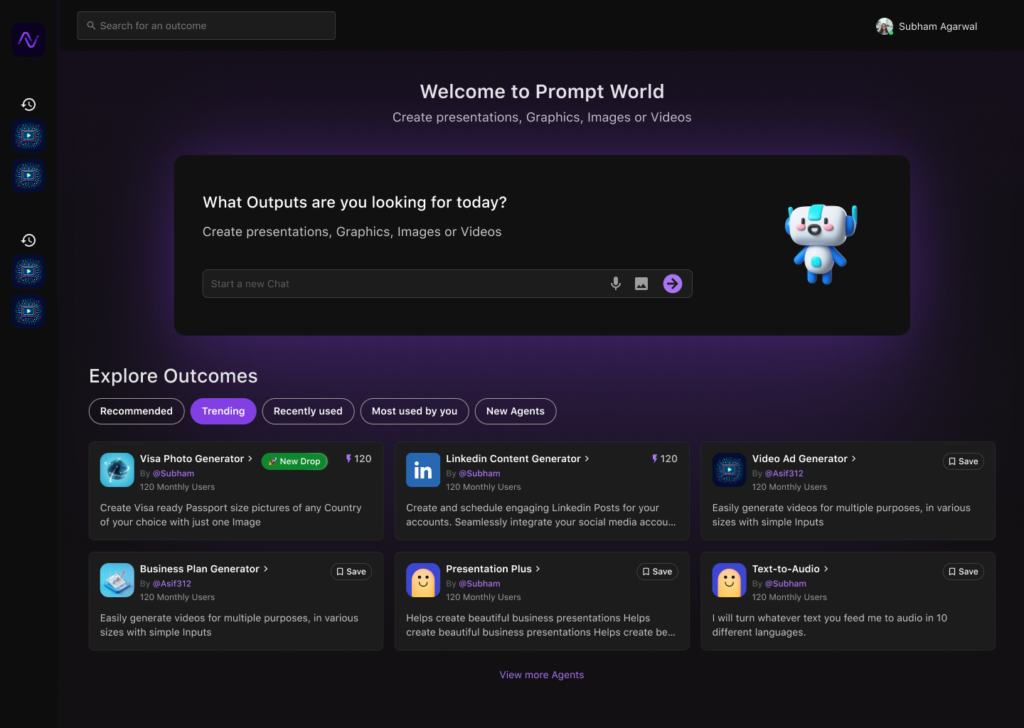1024x728 pixels.
Task: Click the Prompt World logo in sidebar
Action: 28,40
